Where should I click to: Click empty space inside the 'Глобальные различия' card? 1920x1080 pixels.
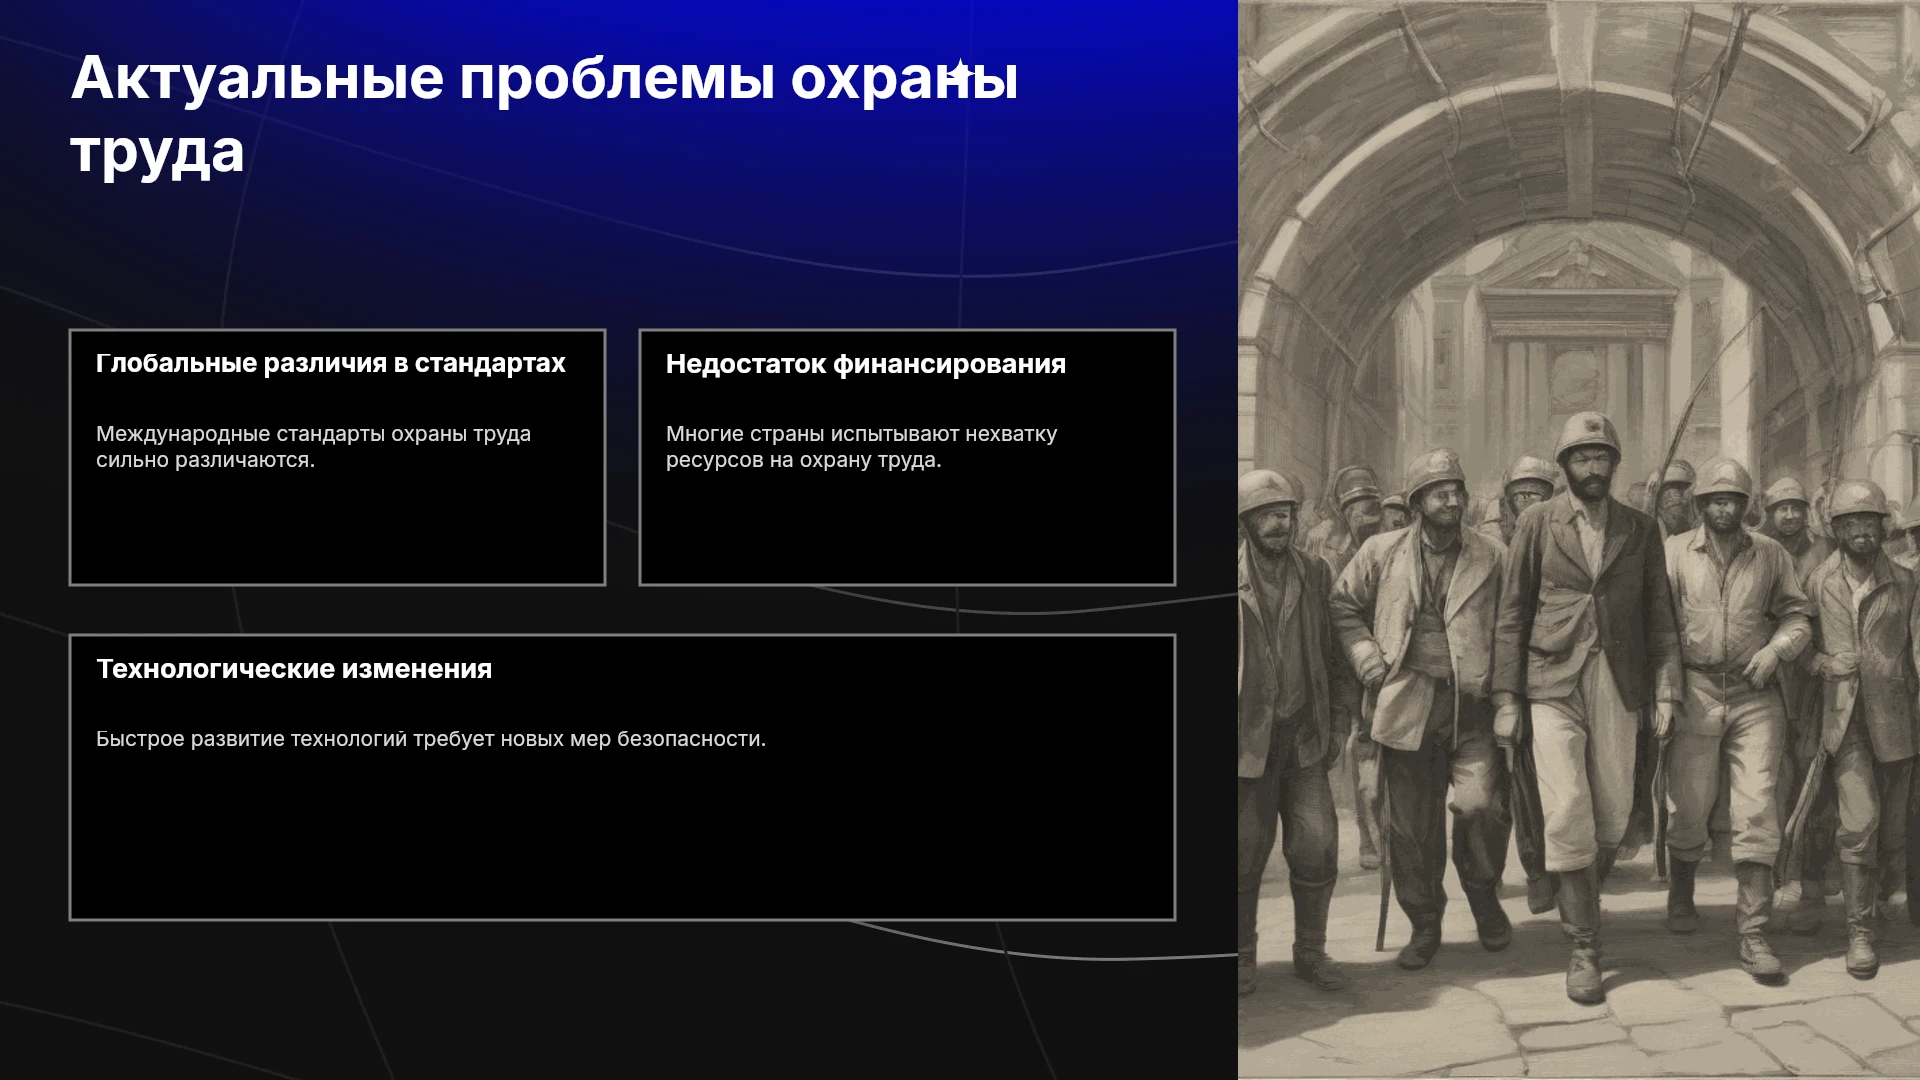pos(337,530)
